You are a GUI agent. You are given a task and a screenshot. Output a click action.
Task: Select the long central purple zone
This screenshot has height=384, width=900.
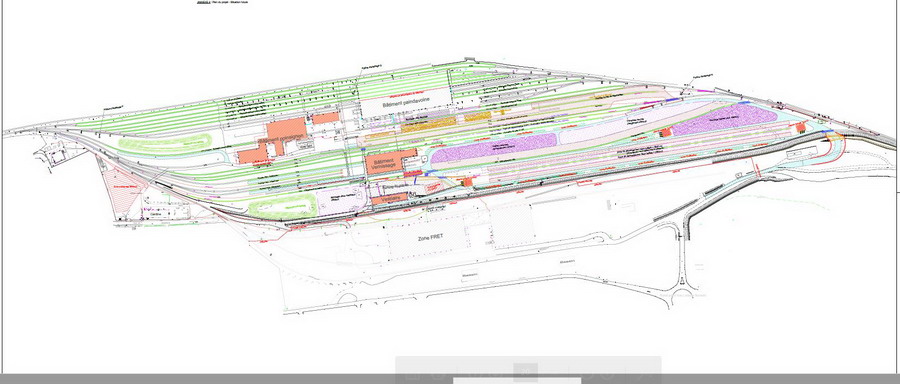(494, 148)
